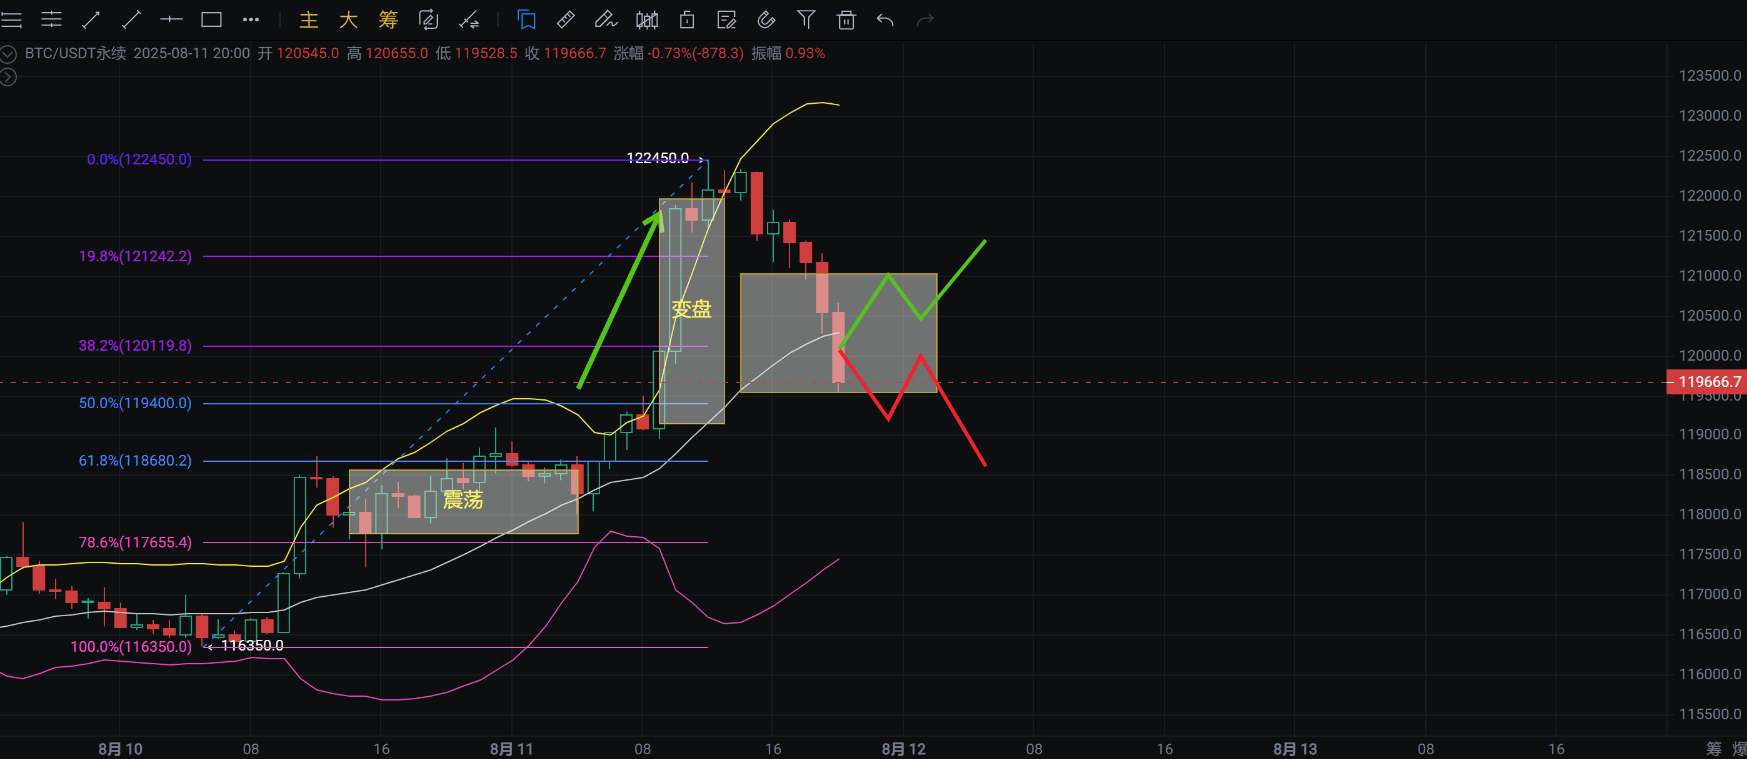This screenshot has width=1747, height=759.
Task: Click the refresh-edit cycle icon
Action: [x=428, y=19]
